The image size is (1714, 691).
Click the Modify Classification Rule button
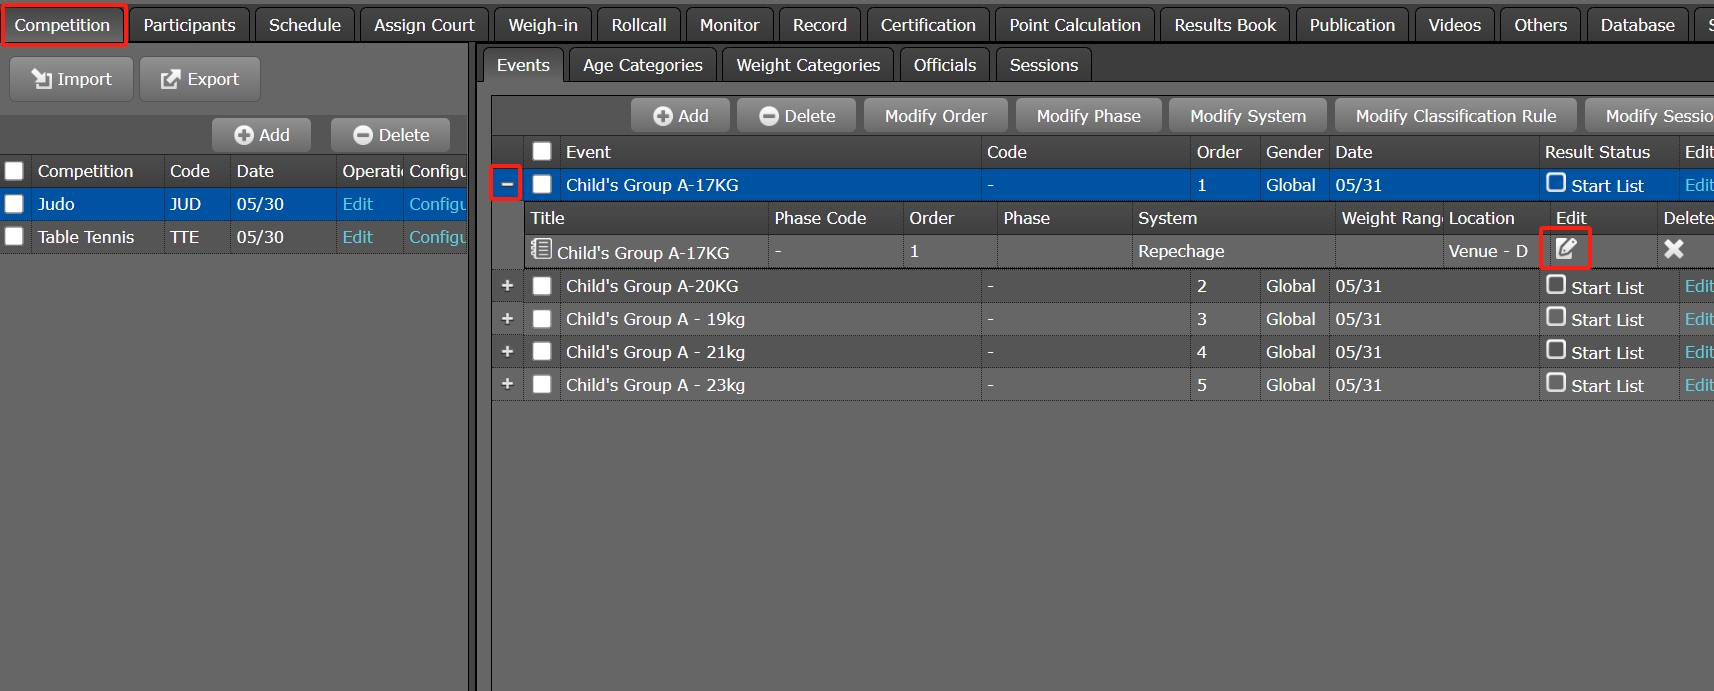(1455, 116)
